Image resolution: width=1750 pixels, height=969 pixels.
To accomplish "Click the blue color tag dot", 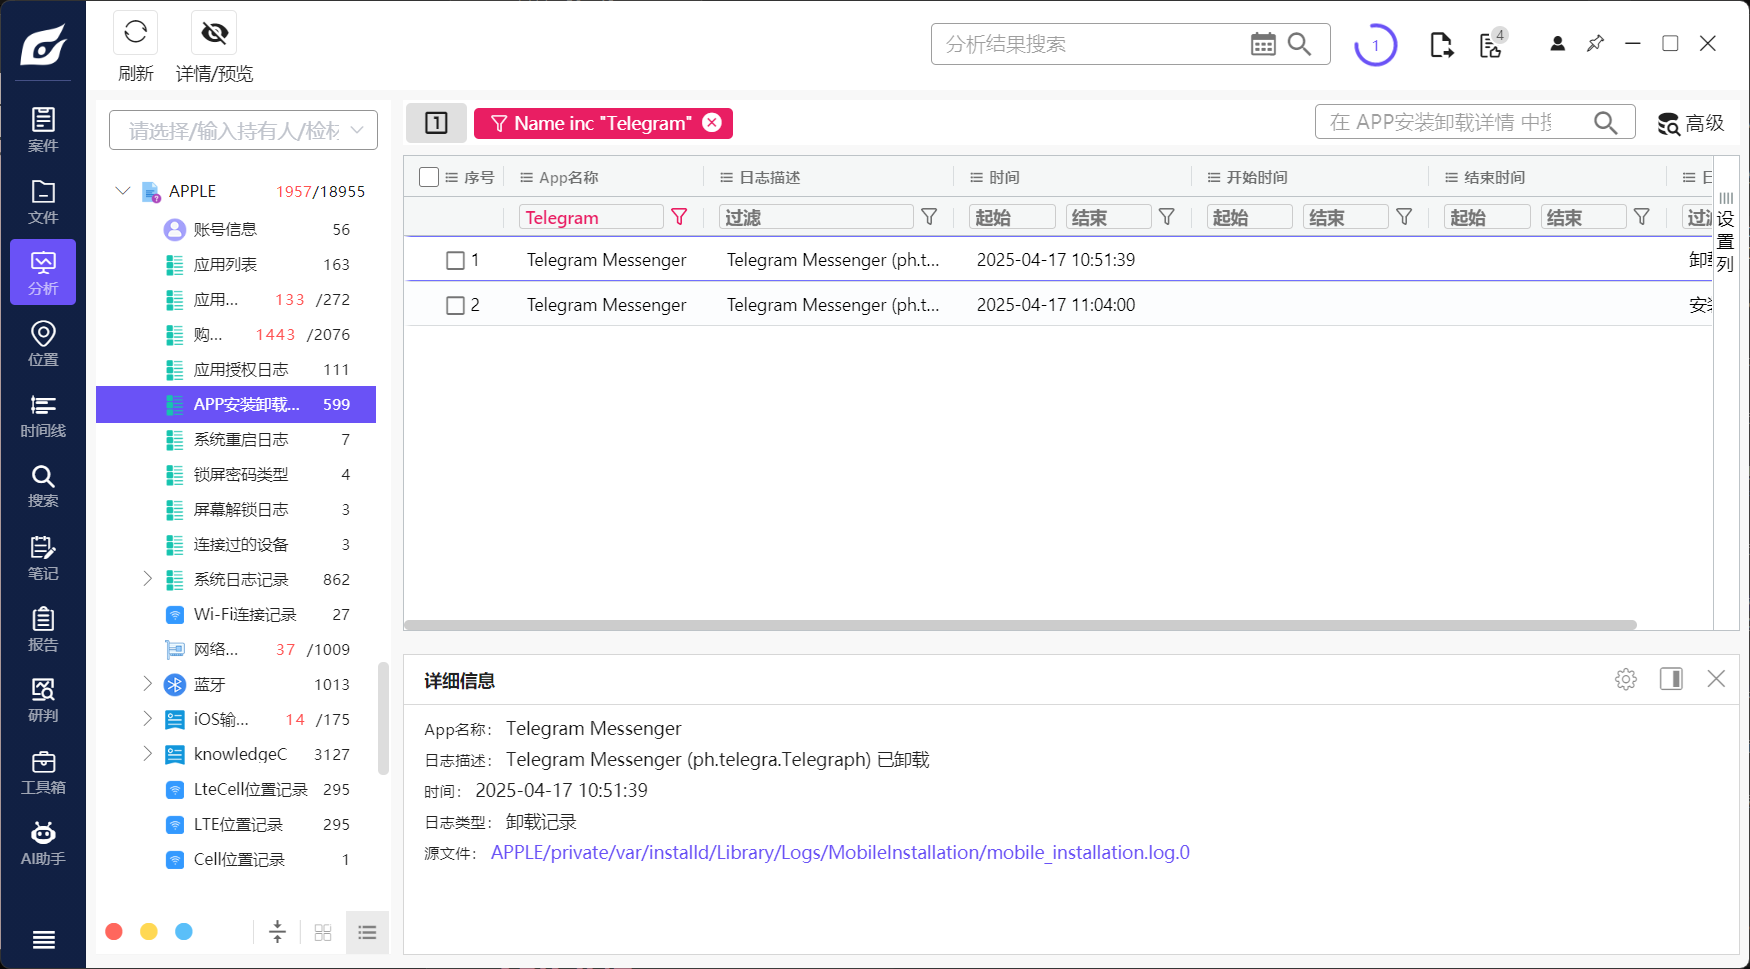I will point(184,932).
